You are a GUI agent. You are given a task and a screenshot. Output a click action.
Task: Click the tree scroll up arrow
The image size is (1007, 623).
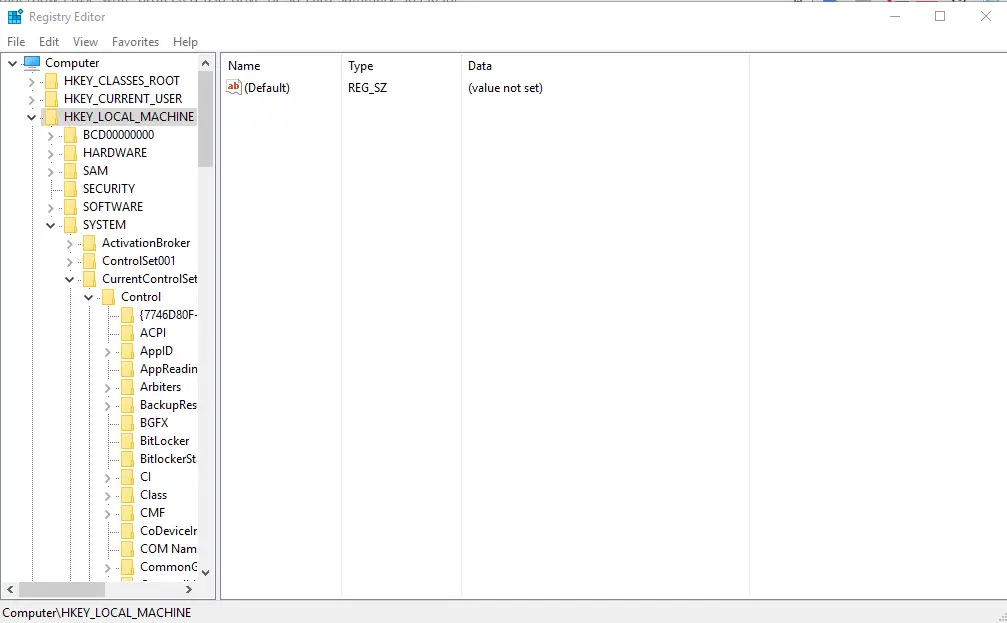coord(206,63)
